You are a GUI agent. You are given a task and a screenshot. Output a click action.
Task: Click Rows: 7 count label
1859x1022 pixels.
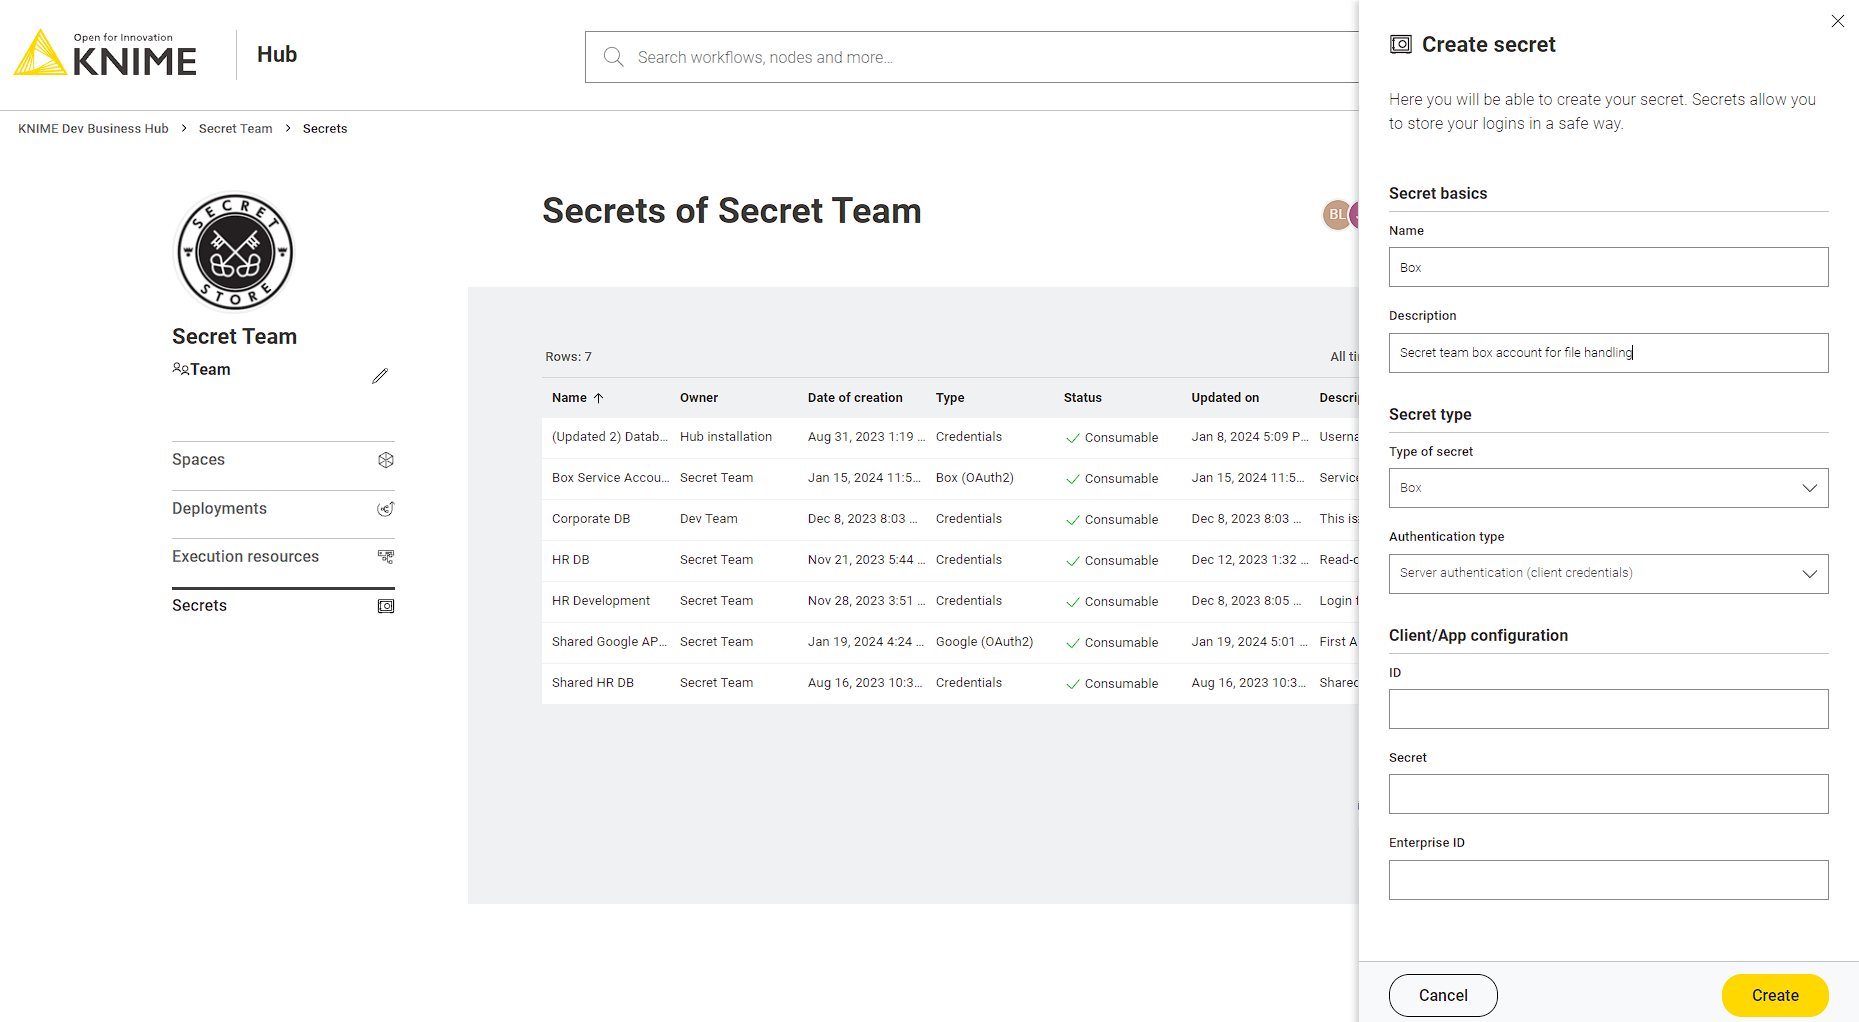point(568,357)
